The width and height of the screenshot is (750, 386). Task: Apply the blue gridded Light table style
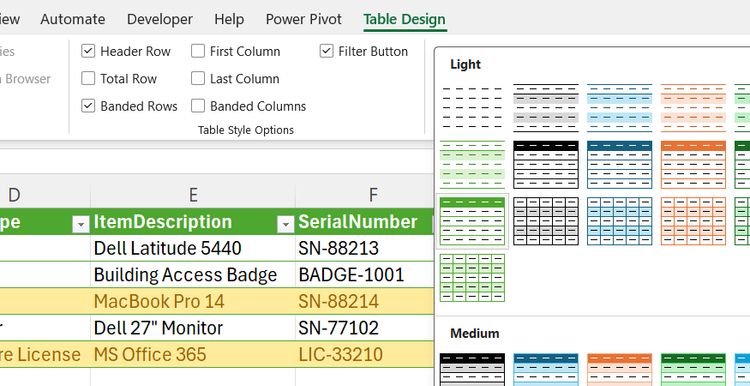(x=619, y=221)
